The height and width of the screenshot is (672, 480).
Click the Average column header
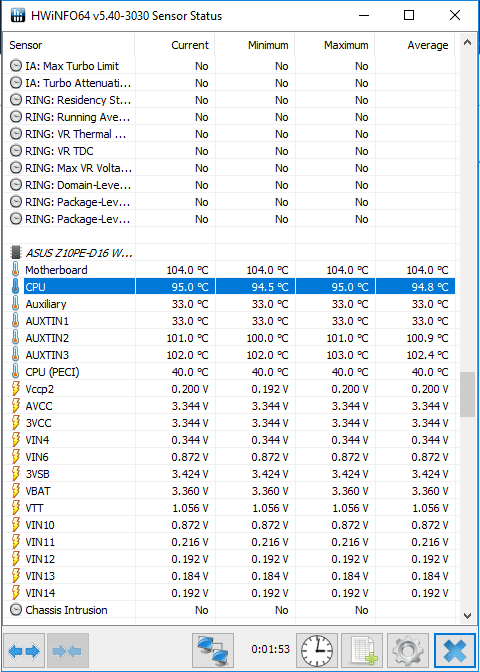tap(415, 45)
